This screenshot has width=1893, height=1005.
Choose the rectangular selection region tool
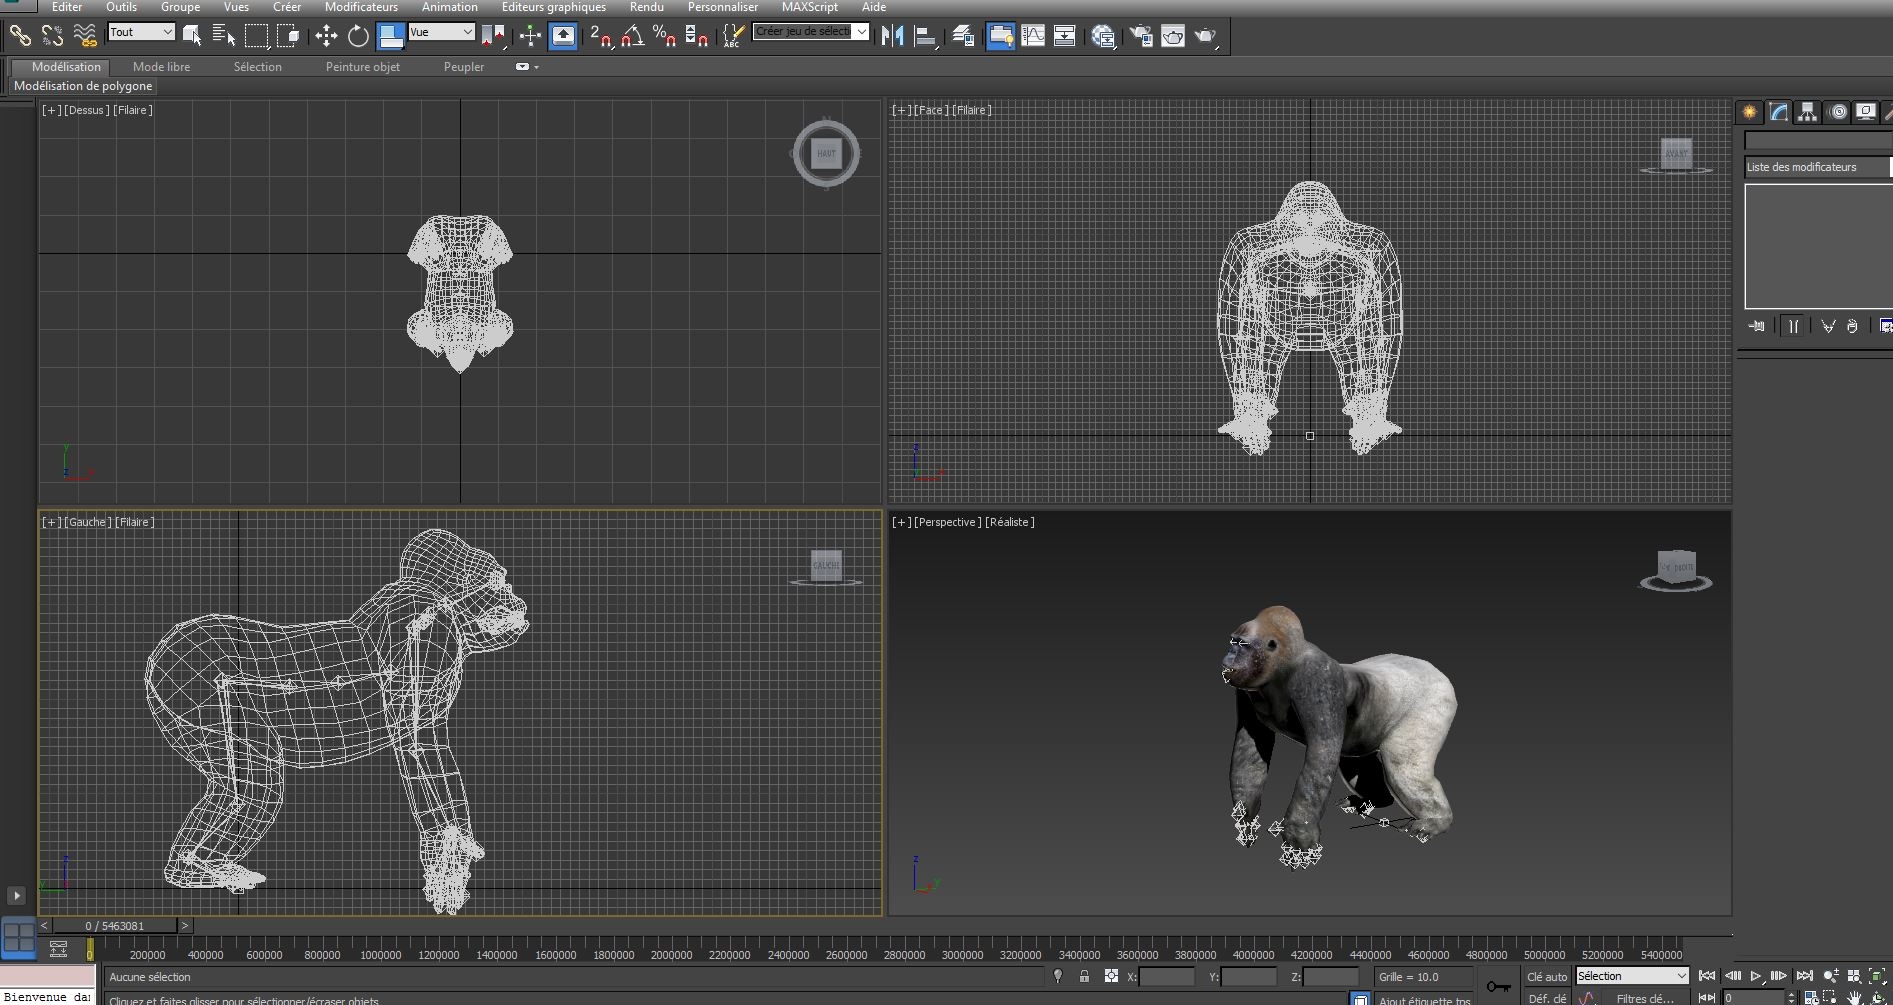257,36
